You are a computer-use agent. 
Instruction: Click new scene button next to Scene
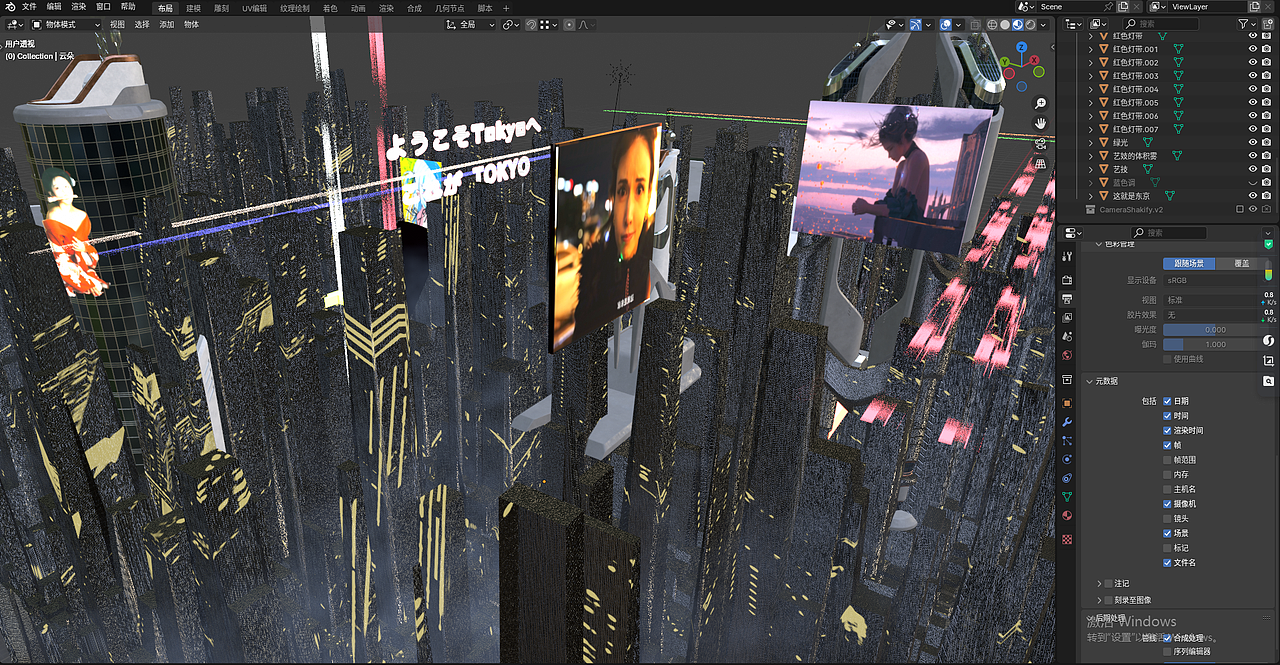[1122, 6]
